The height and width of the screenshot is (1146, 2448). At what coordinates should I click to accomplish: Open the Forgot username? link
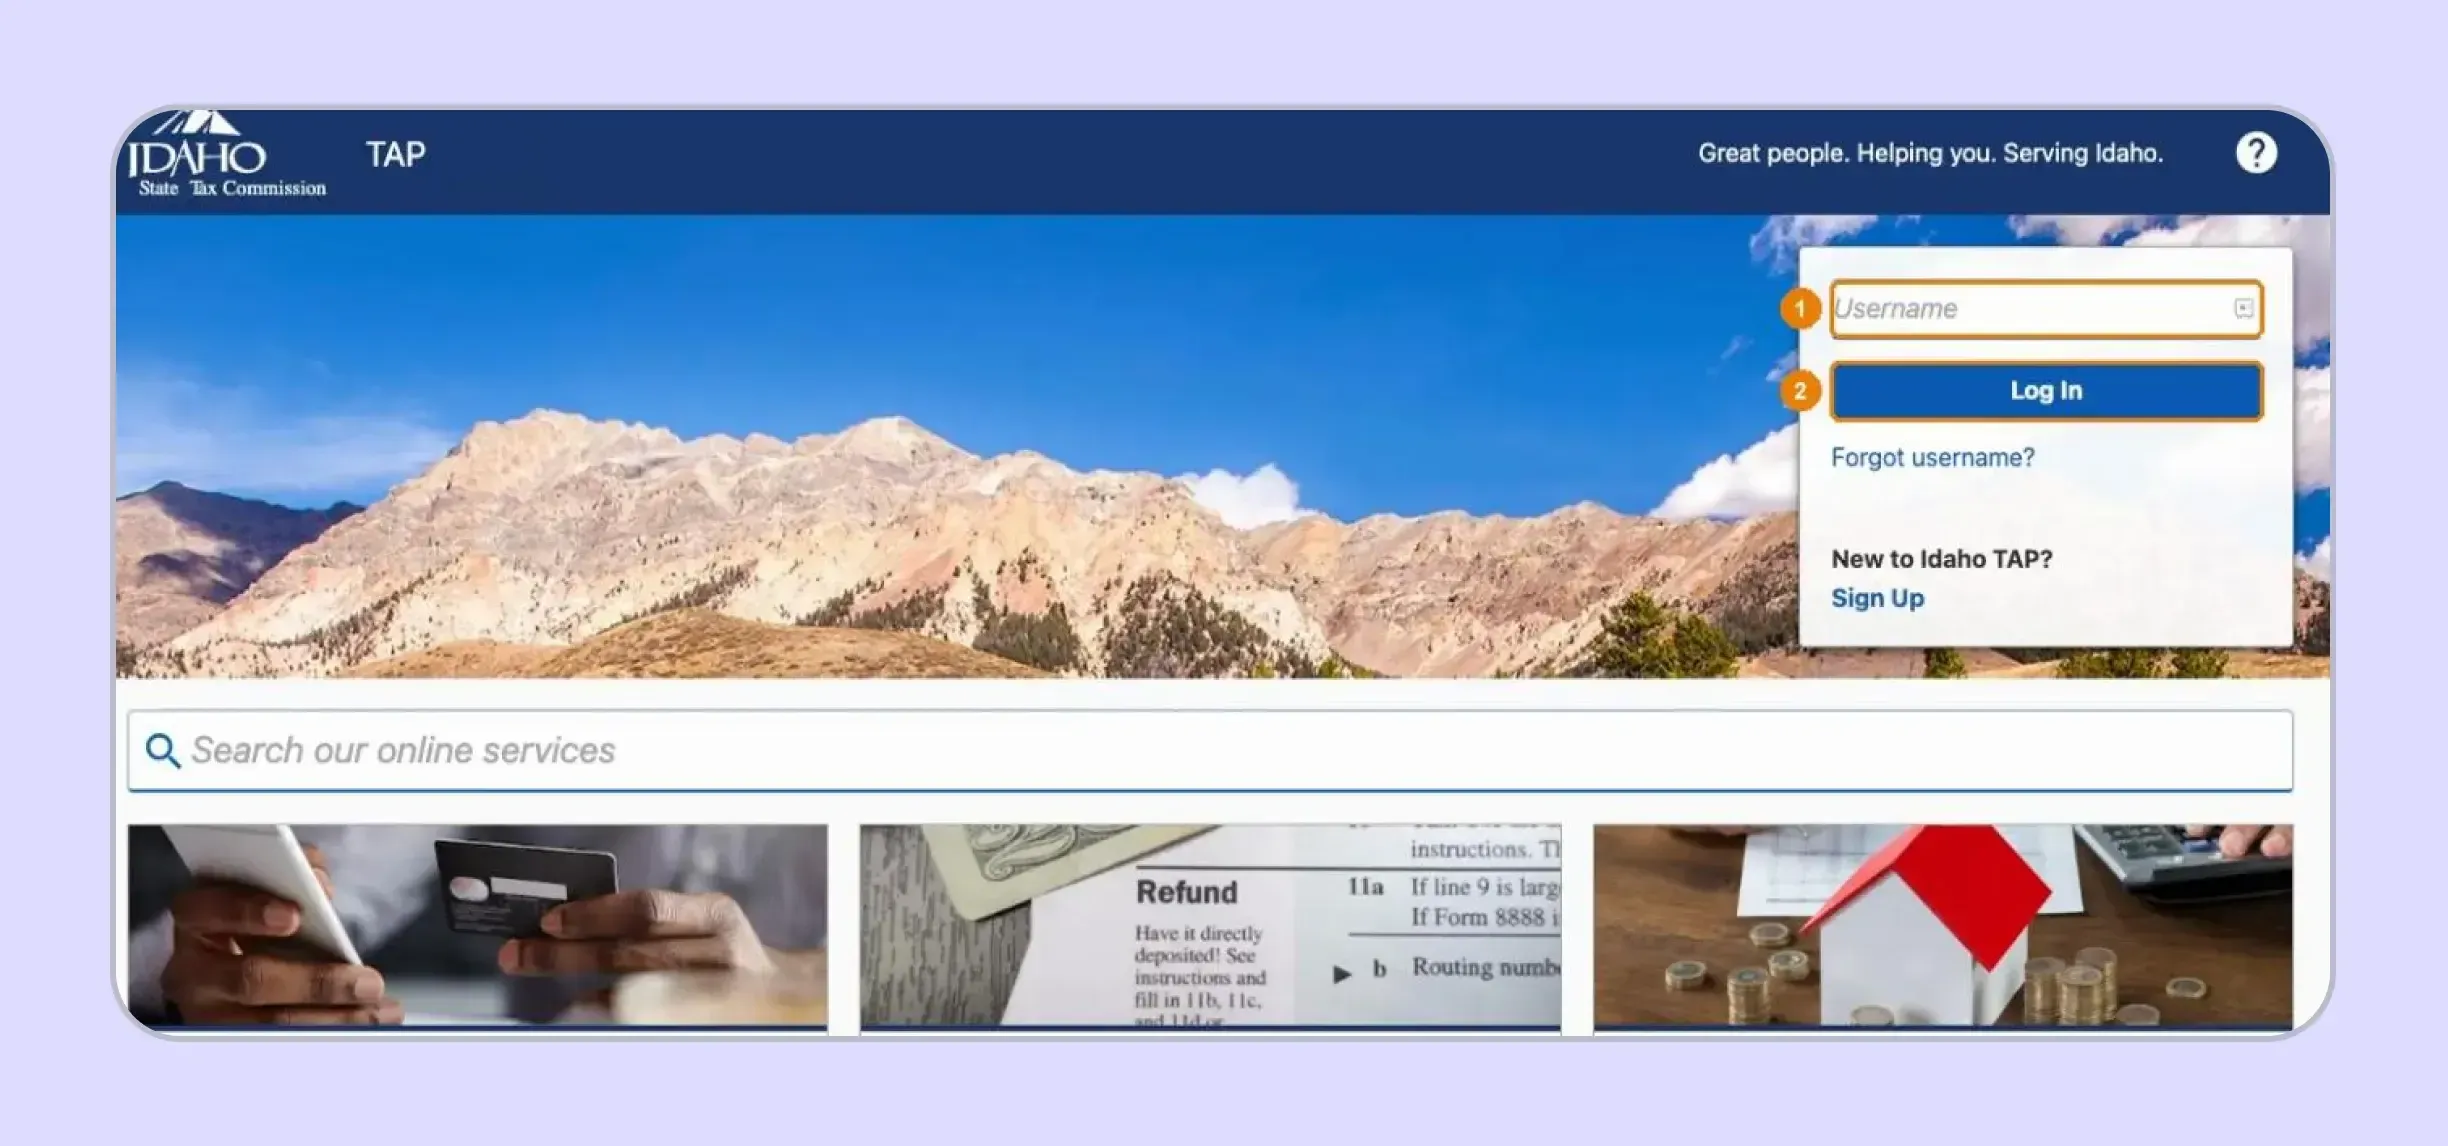click(1932, 458)
